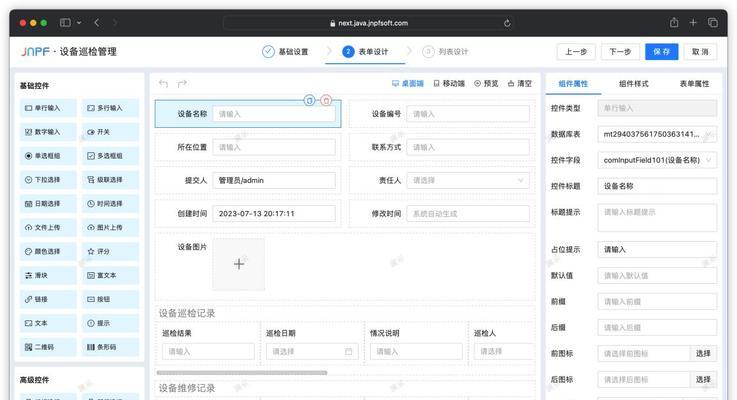Click the 控件标题 input field
Screen dimensions: 737x400
(657, 186)
